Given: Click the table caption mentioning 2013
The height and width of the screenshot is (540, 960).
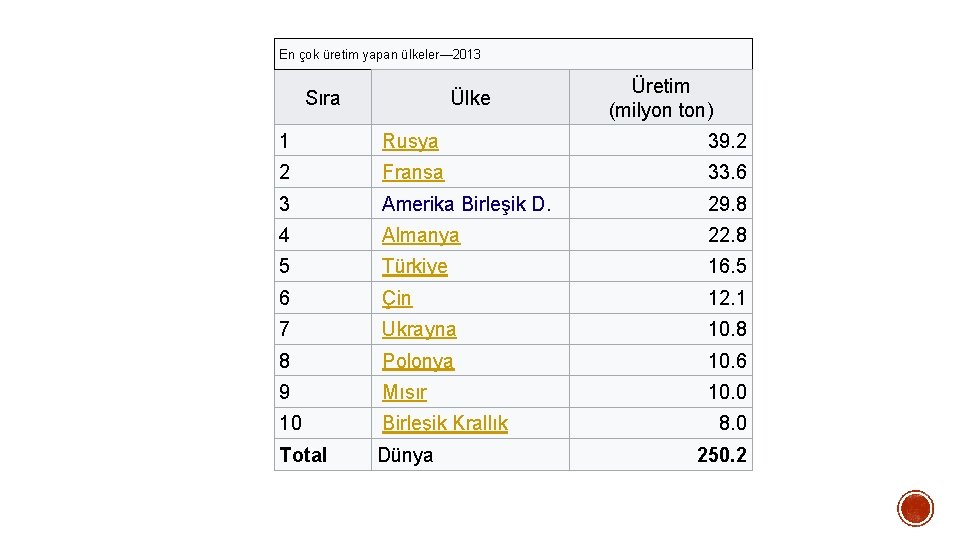Looking at the screenshot, I should 380,54.
